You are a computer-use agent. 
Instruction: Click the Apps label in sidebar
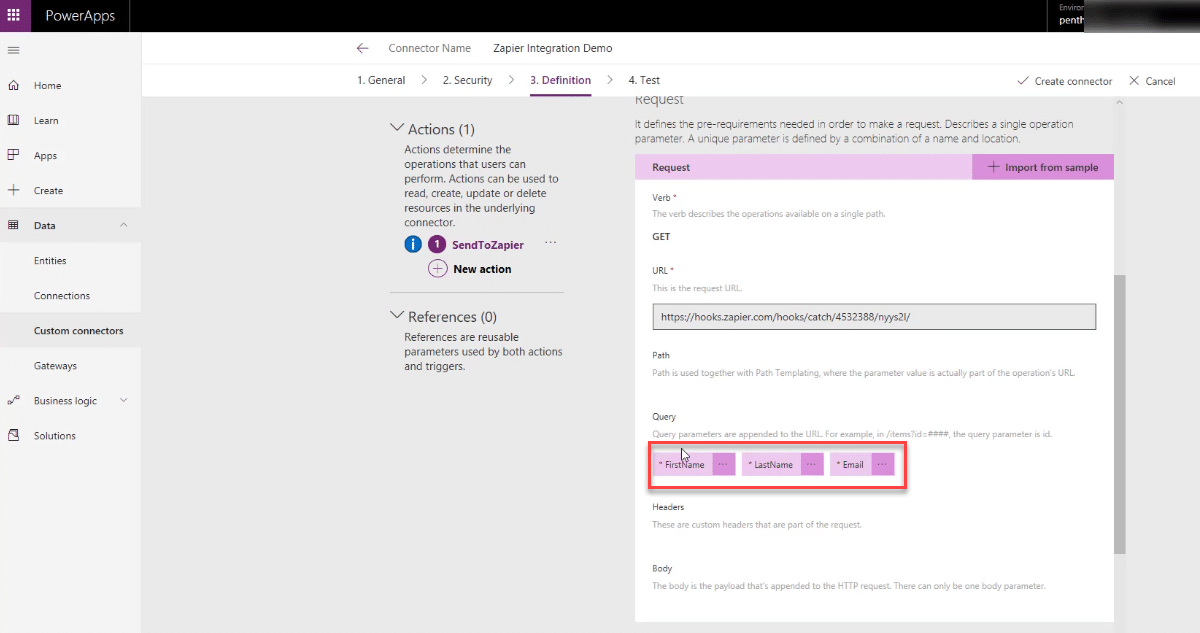[x=45, y=156]
